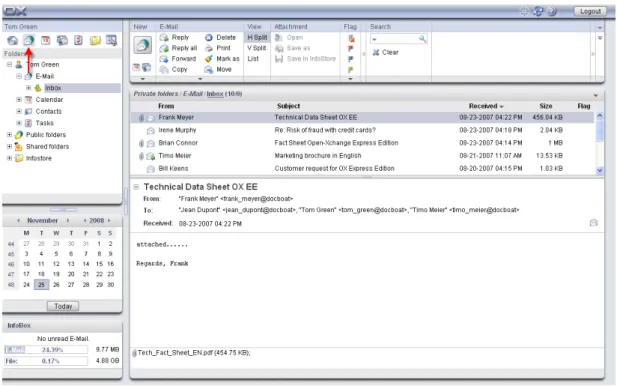Image resolution: width=617 pixels, height=386 pixels.
Task: Expand the Shared folders node
Action: (x=9, y=146)
